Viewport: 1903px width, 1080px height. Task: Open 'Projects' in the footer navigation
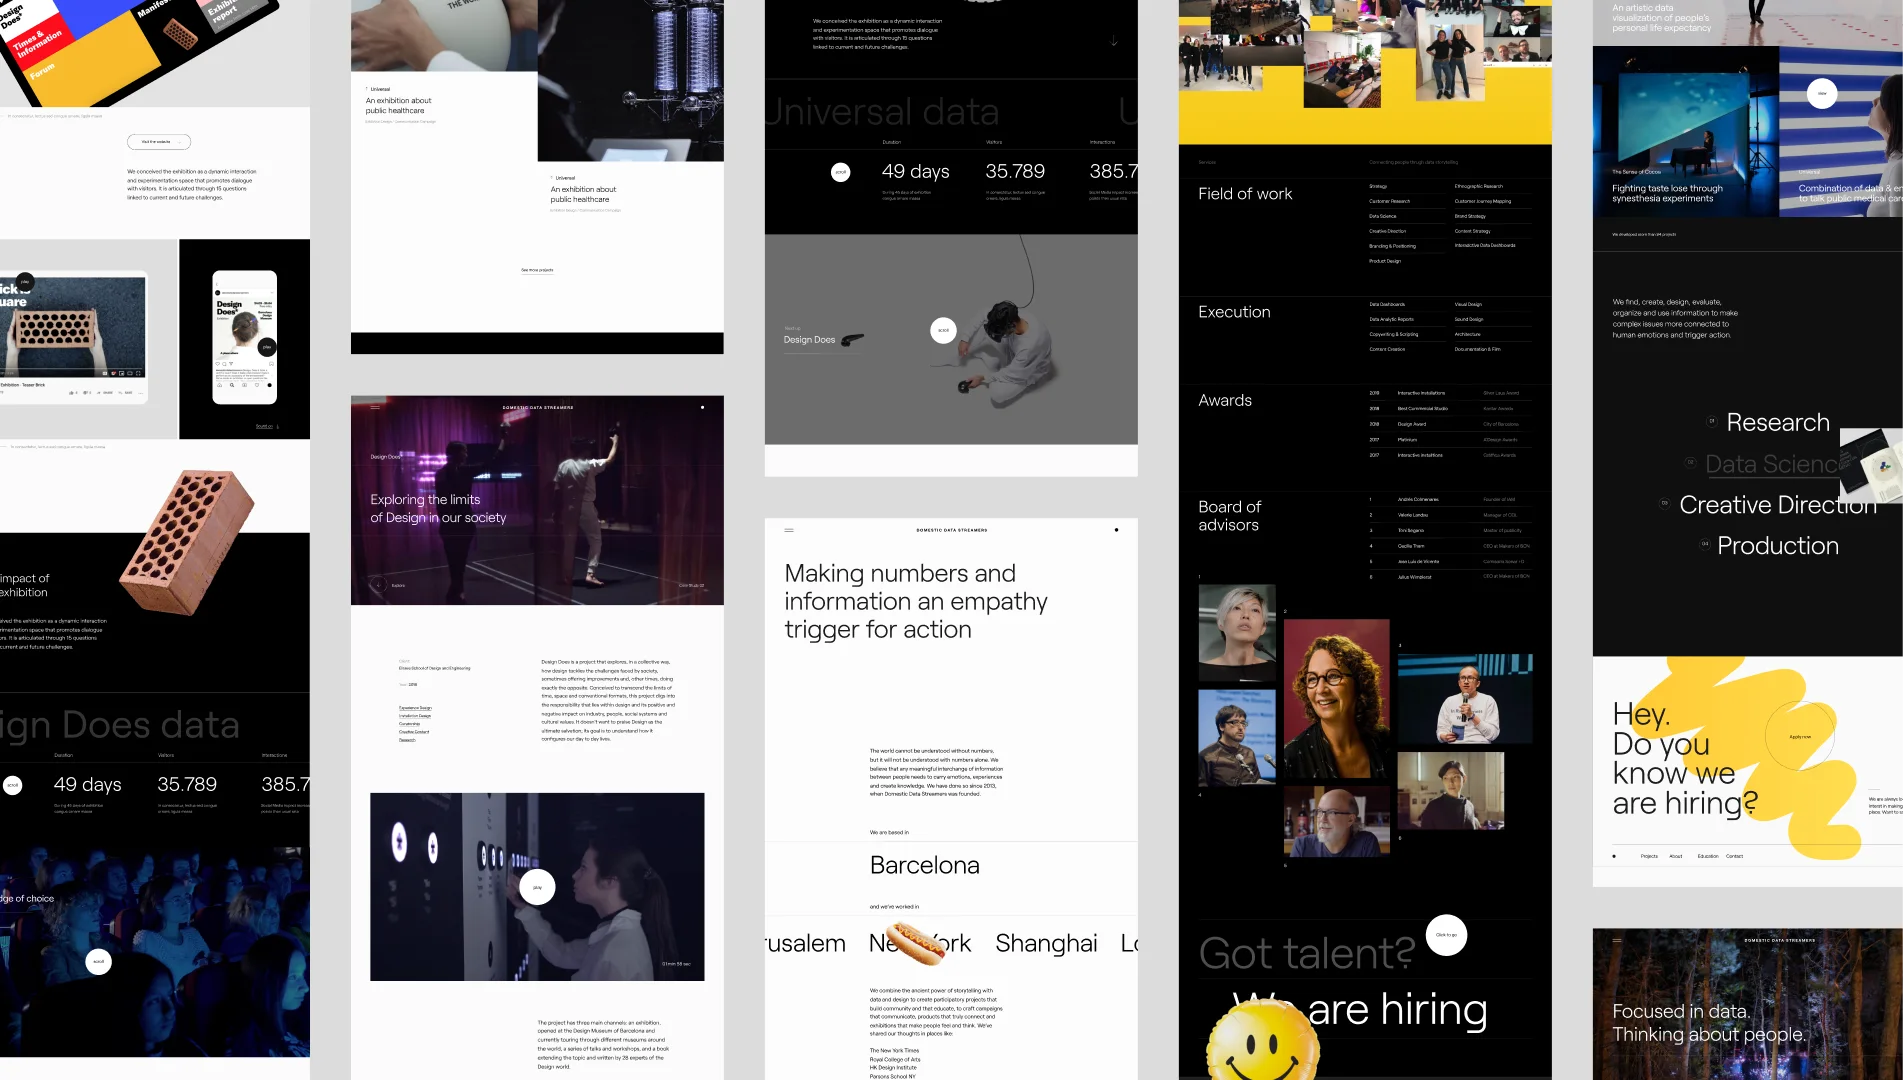pyautogui.click(x=1649, y=856)
